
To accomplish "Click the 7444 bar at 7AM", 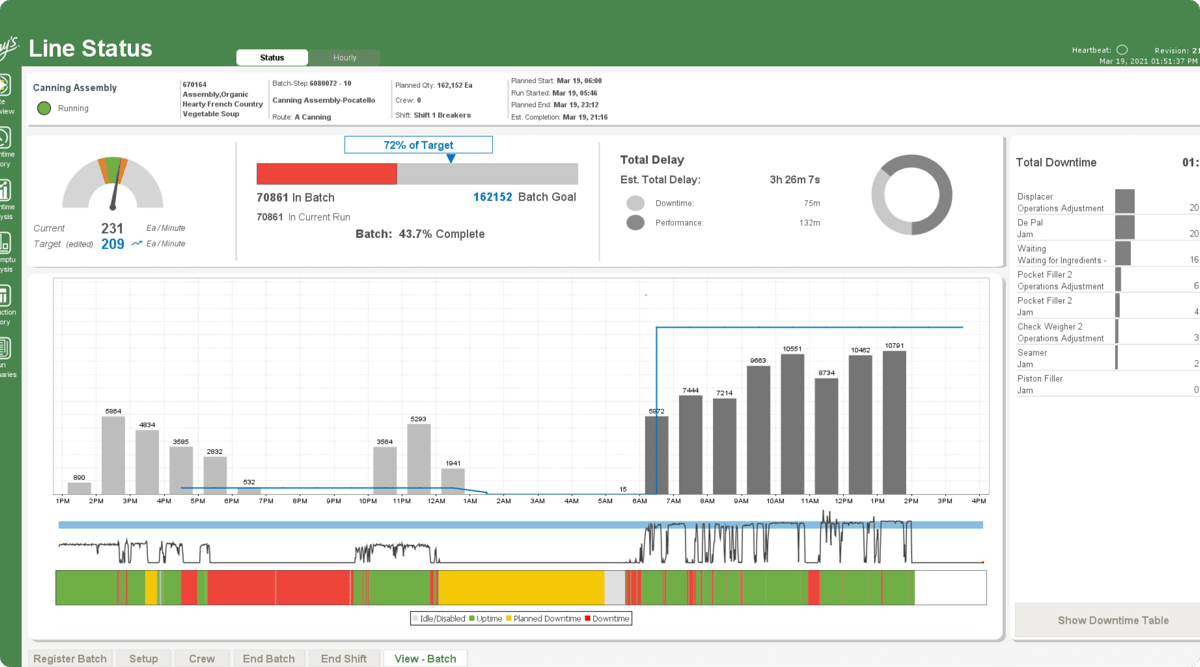I will click(x=690, y=445).
